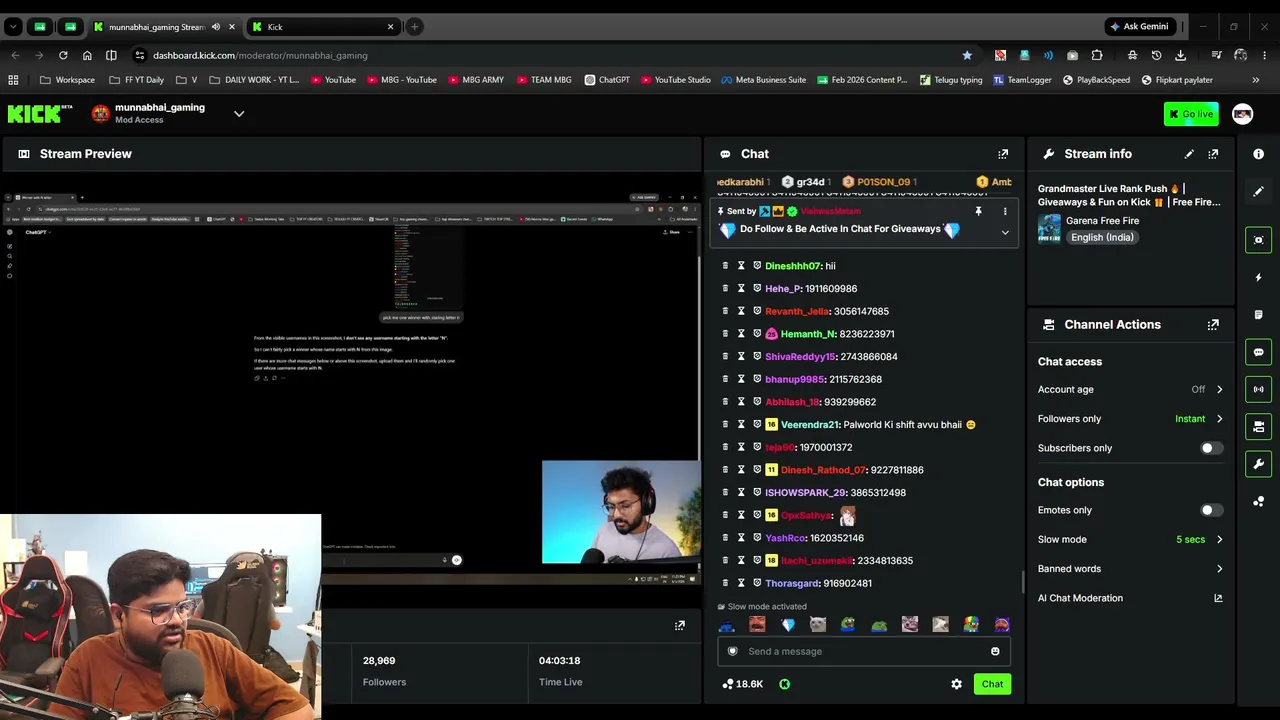Click the green Chat send button

(992, 684)
